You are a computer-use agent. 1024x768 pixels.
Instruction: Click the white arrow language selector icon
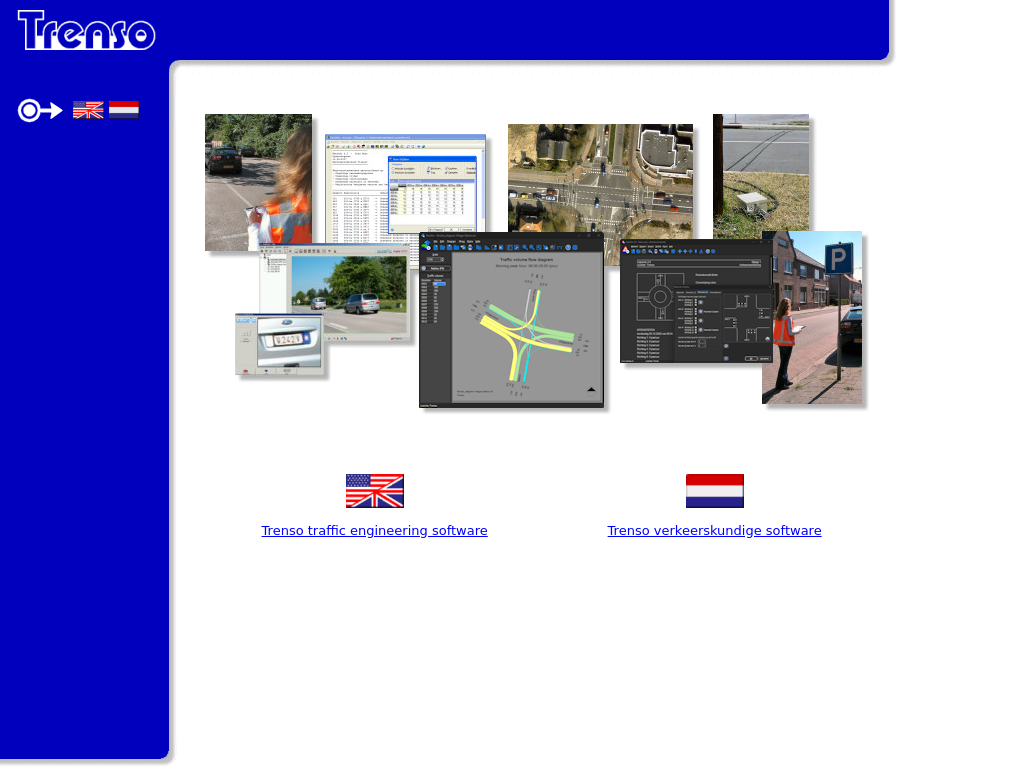(40, 111)
